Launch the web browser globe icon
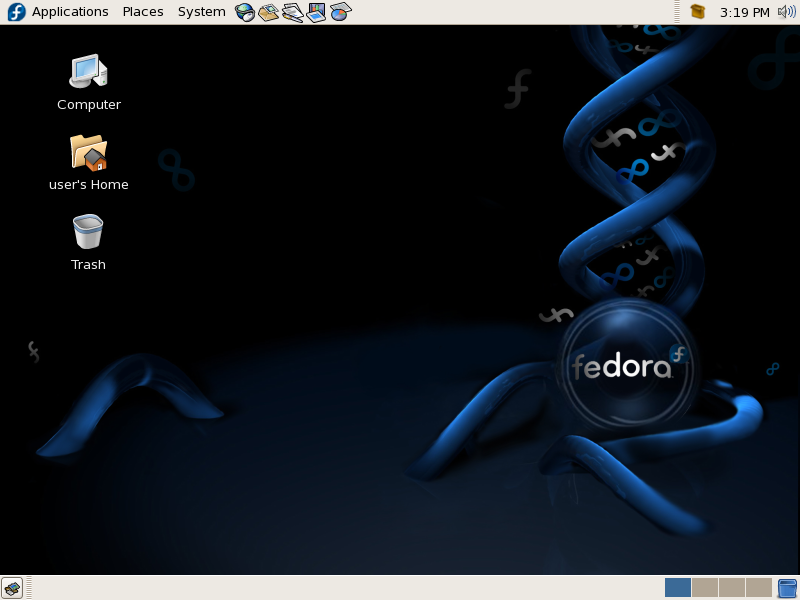Screen dimensions: 800x600 (245, 12)
